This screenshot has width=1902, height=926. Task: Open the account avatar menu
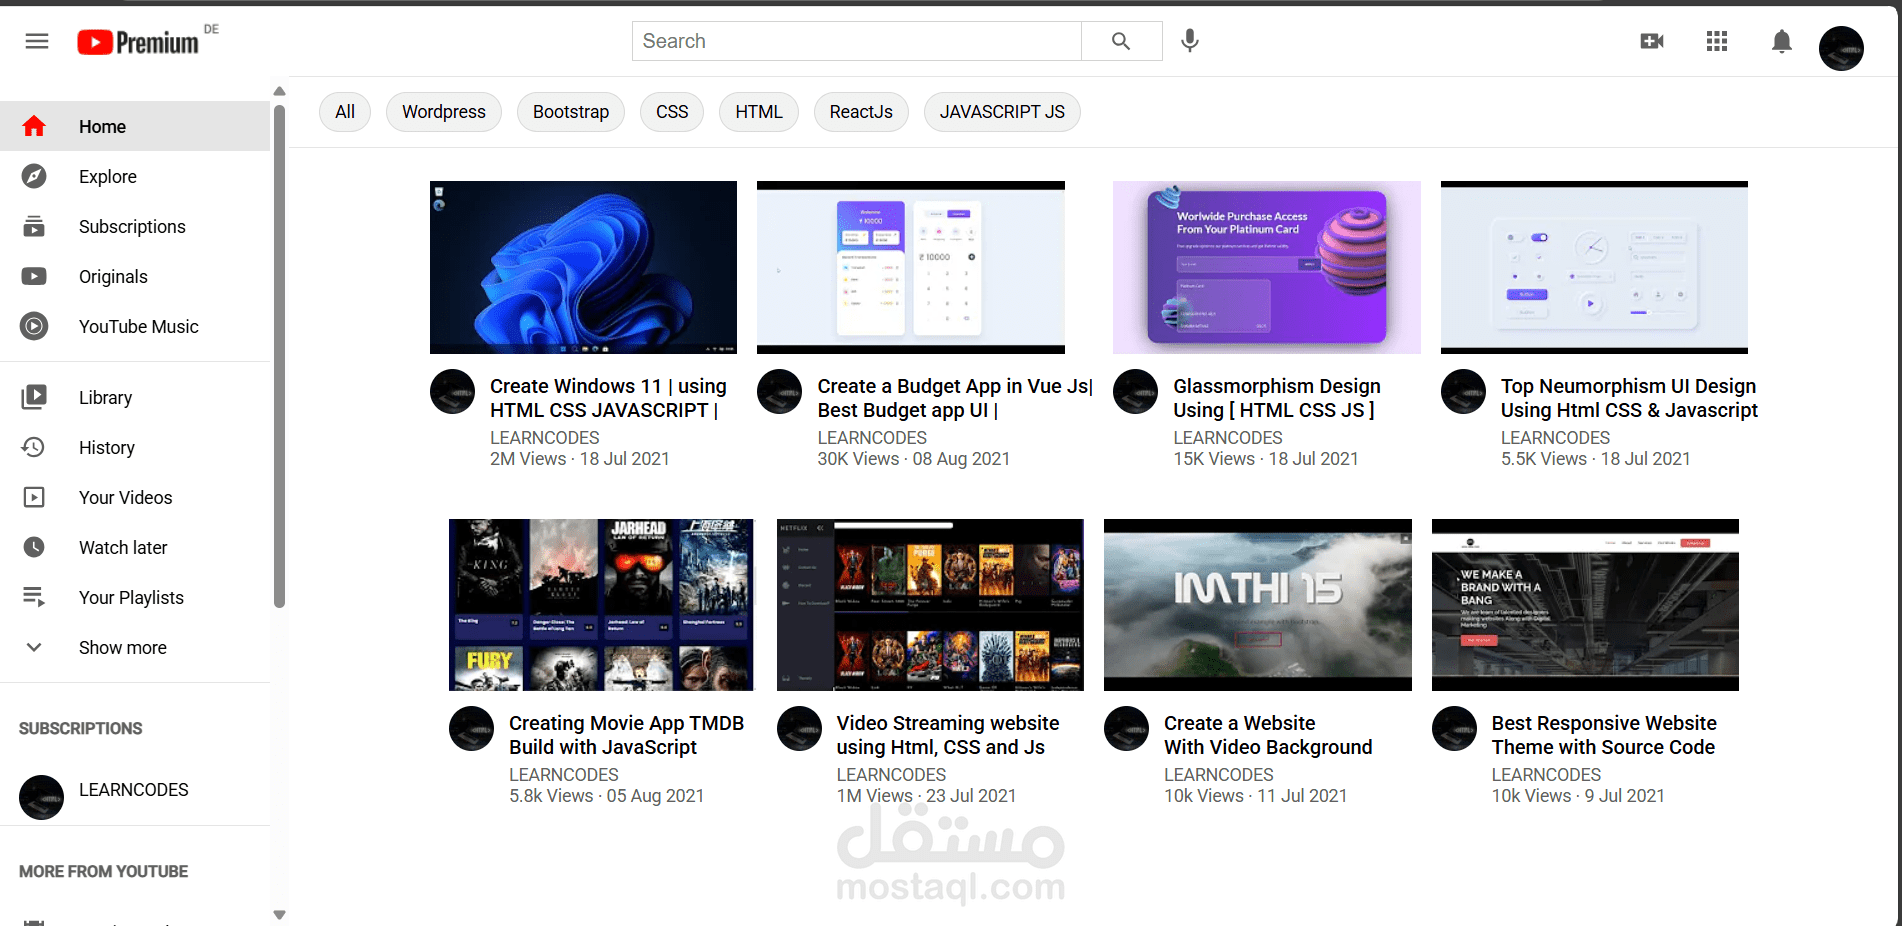[x=1841, y=48]
